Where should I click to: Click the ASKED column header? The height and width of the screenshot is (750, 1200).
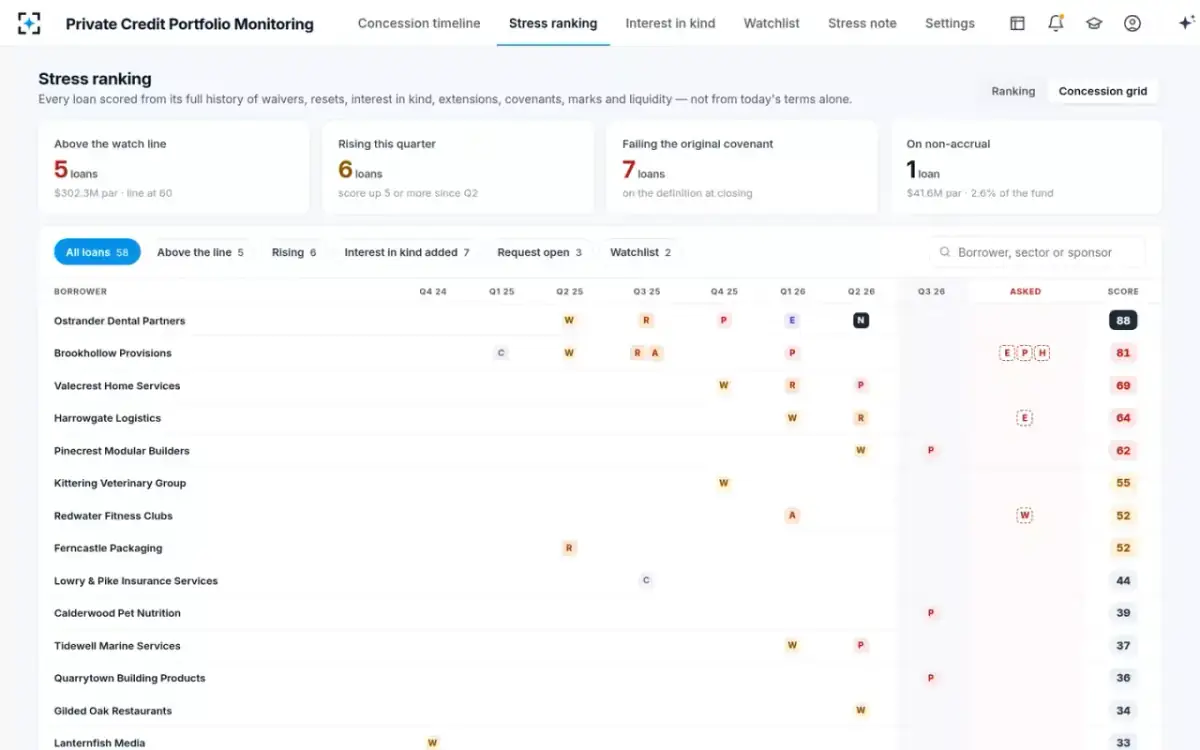click(1025, 292)
